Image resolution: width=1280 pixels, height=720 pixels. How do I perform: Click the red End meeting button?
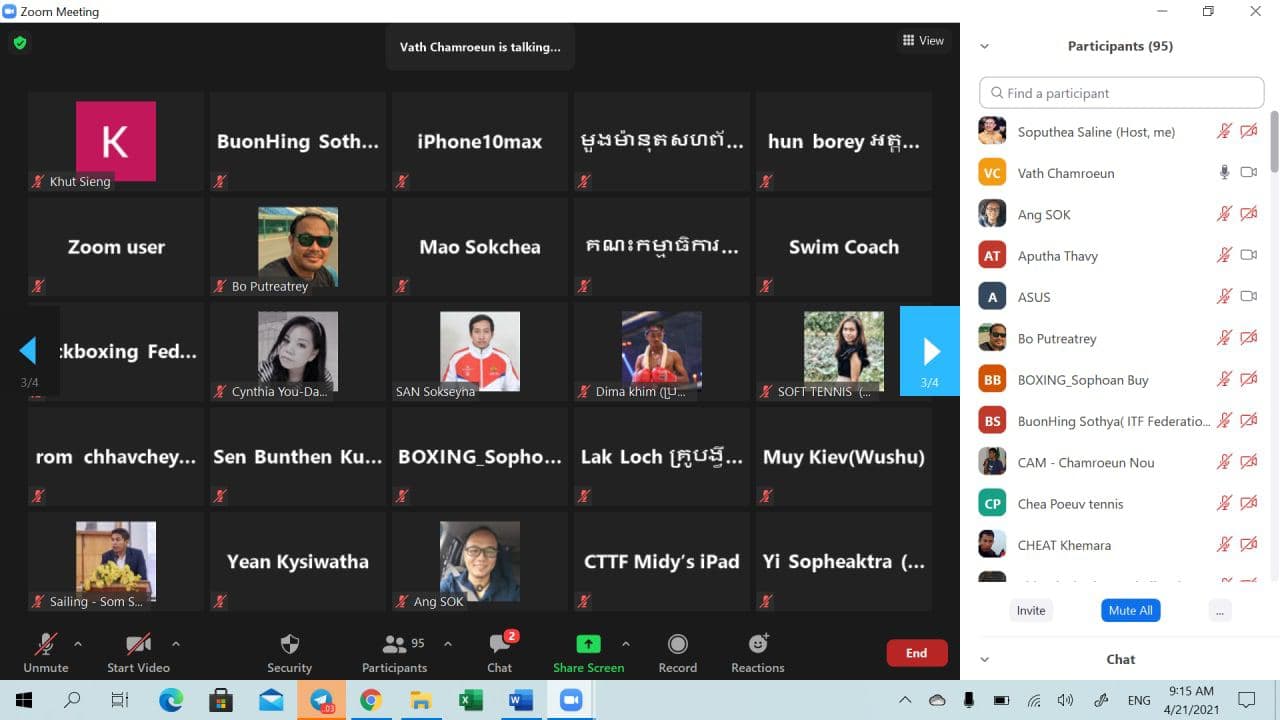[916, 653]
